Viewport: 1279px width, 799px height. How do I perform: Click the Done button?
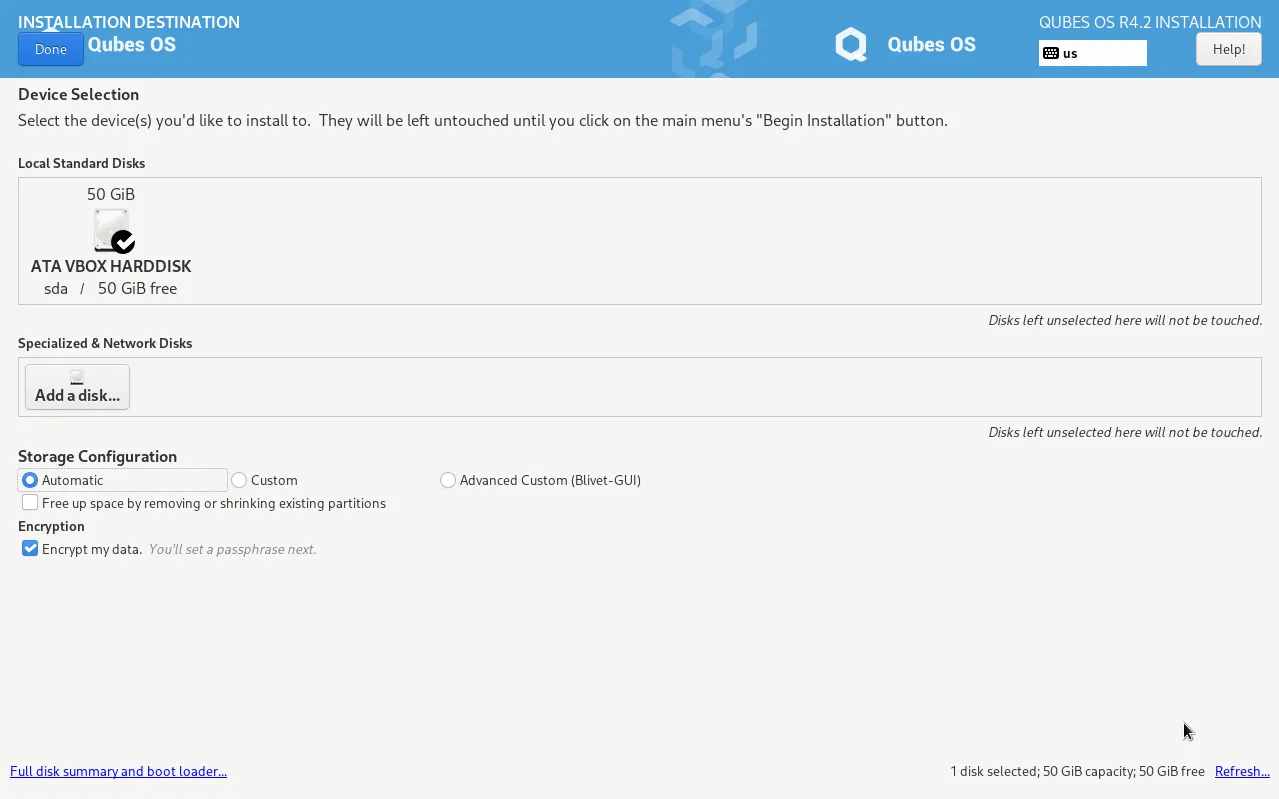(50, 49)
